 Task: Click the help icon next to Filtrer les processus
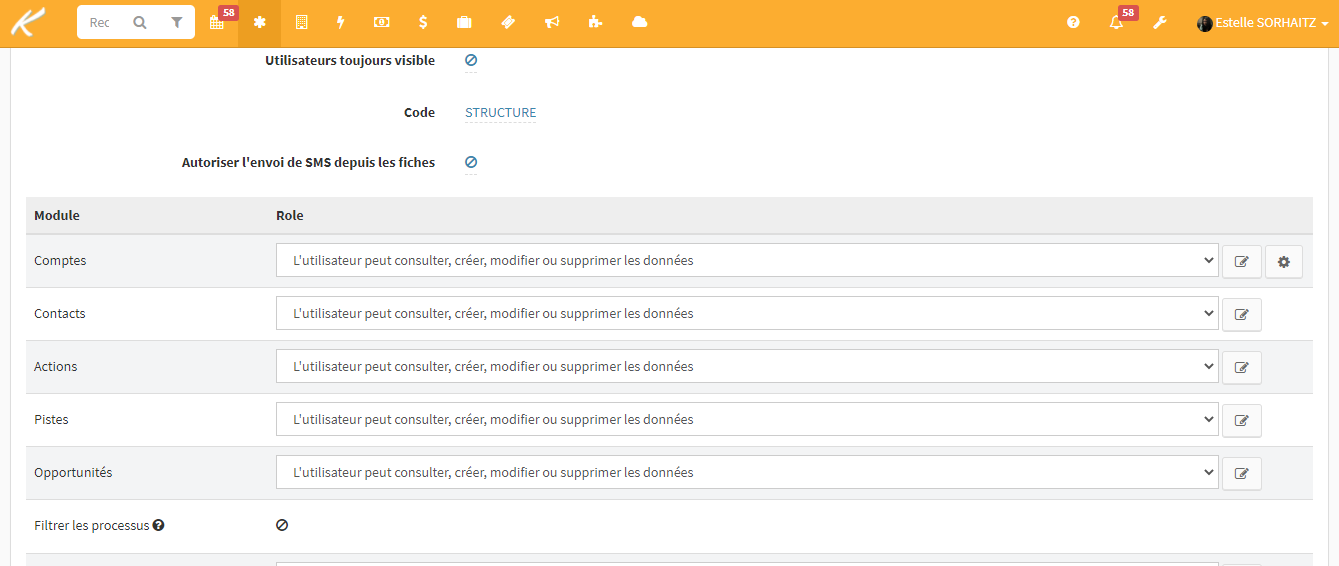[x=158, y=525]
